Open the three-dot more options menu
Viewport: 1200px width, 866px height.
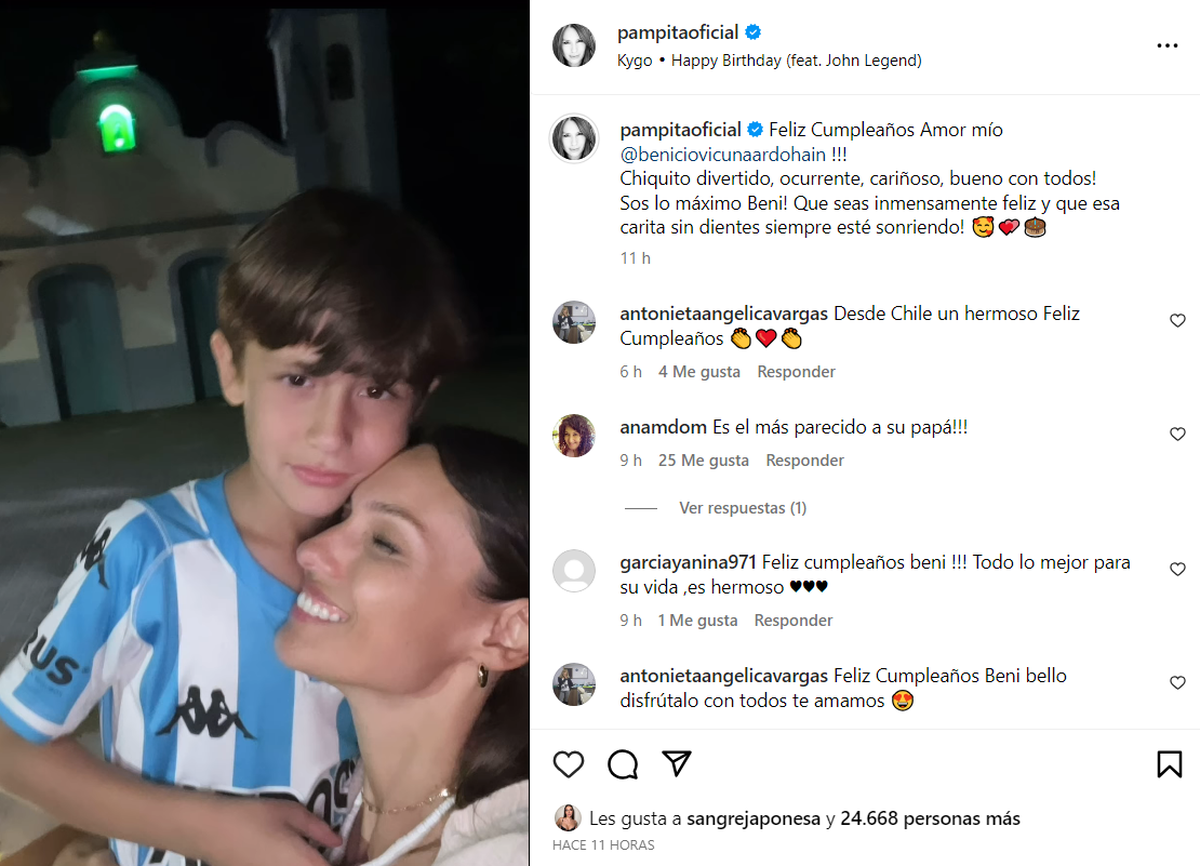pyautogui.click(x=1167, y=46)
